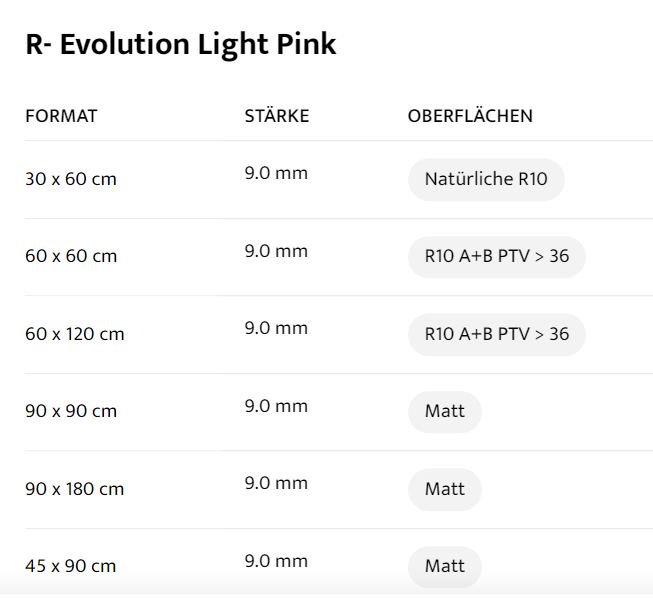Screen dimensions: 653x602
Task: Click the 60 x 60 cm format cell
Action: click(71, 257)
